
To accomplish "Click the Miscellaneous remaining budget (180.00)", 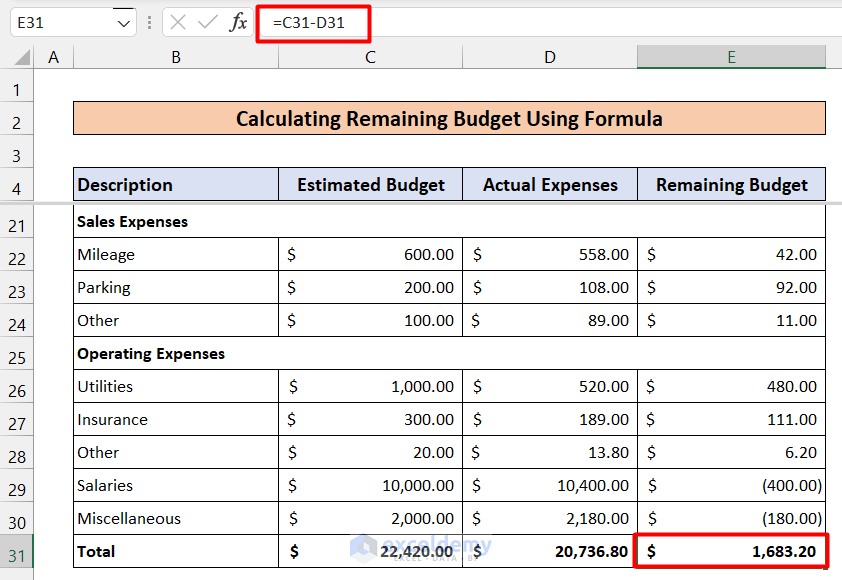I will click(x=731, y=518).
